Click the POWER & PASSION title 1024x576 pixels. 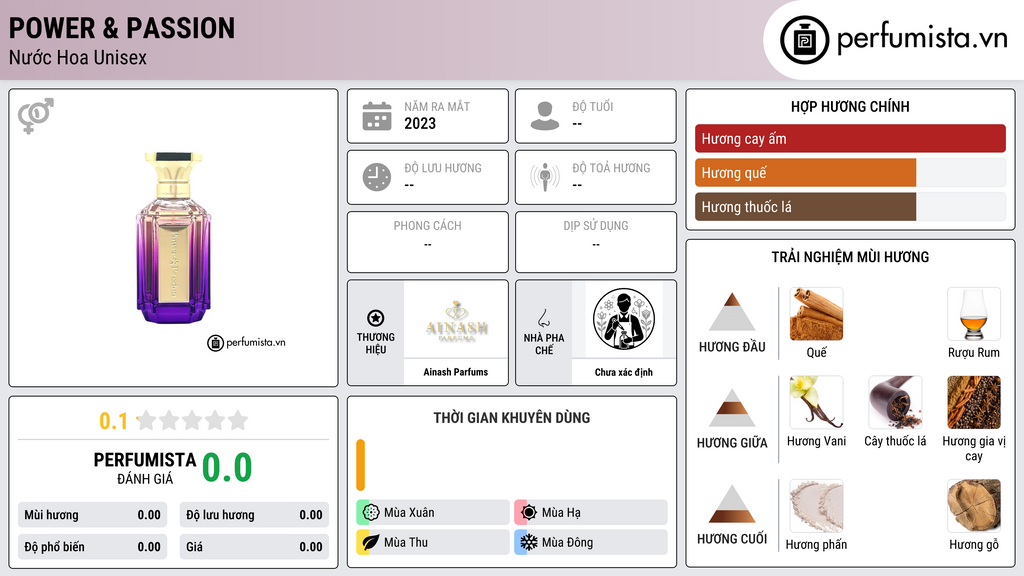[121, 29]
